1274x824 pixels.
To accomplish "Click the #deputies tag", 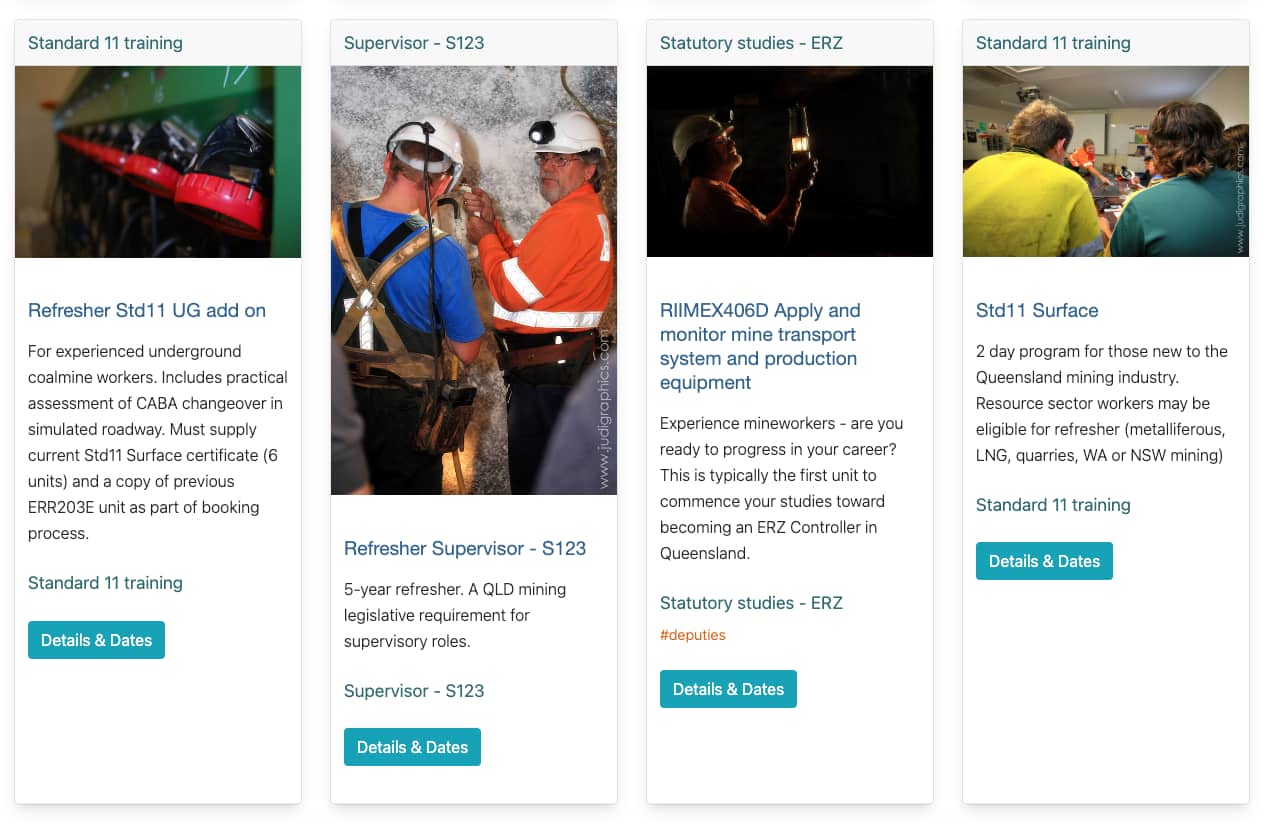I will 693,635.
